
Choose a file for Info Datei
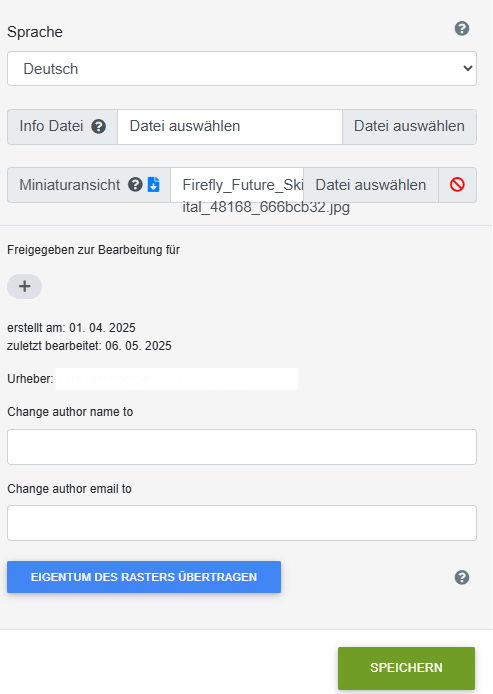click(409, 127)
